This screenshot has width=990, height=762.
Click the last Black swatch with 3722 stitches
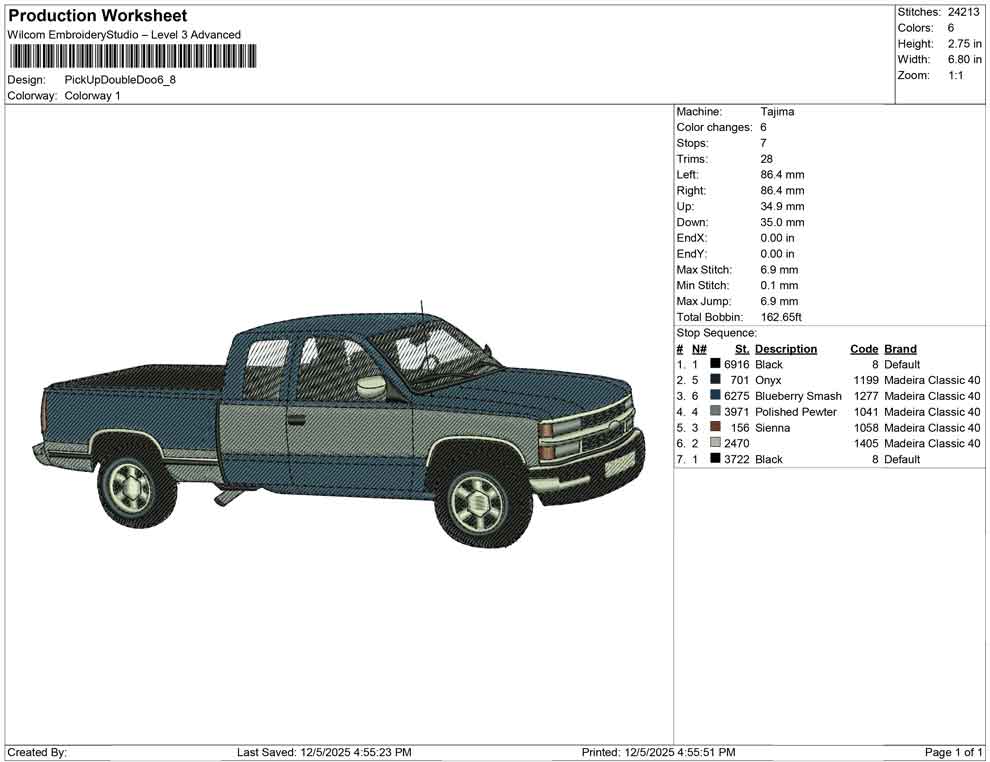tap(715, 459)
